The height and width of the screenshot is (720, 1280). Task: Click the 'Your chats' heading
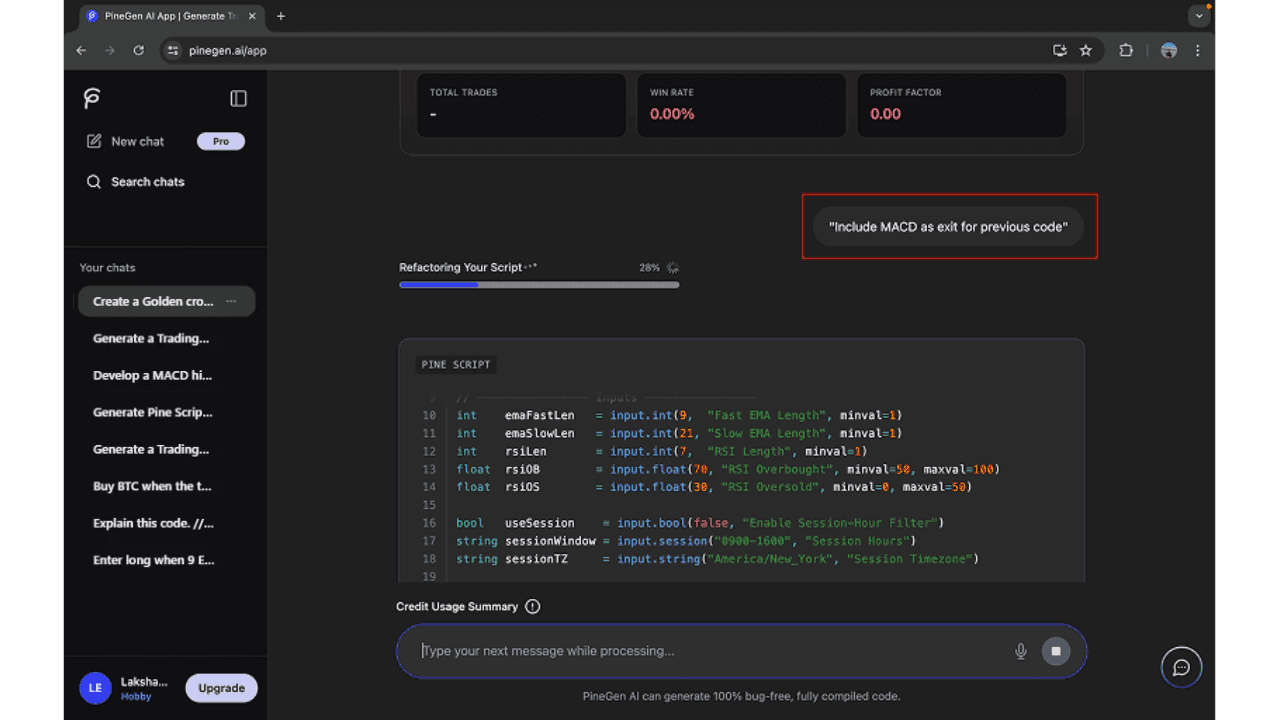[107, 268]
